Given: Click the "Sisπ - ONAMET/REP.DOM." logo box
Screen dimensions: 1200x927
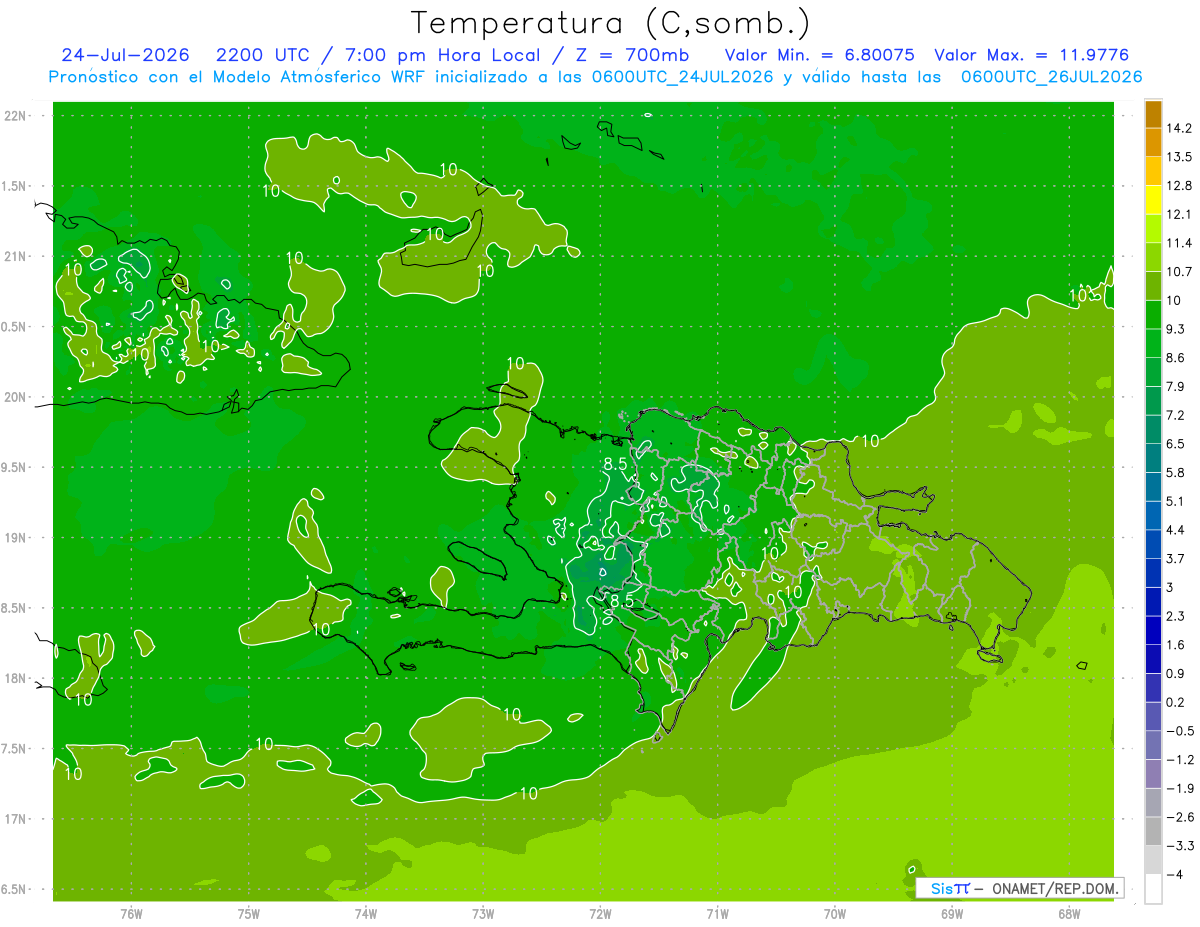Looking at the screenshot, I should (x=1019, y=888).
